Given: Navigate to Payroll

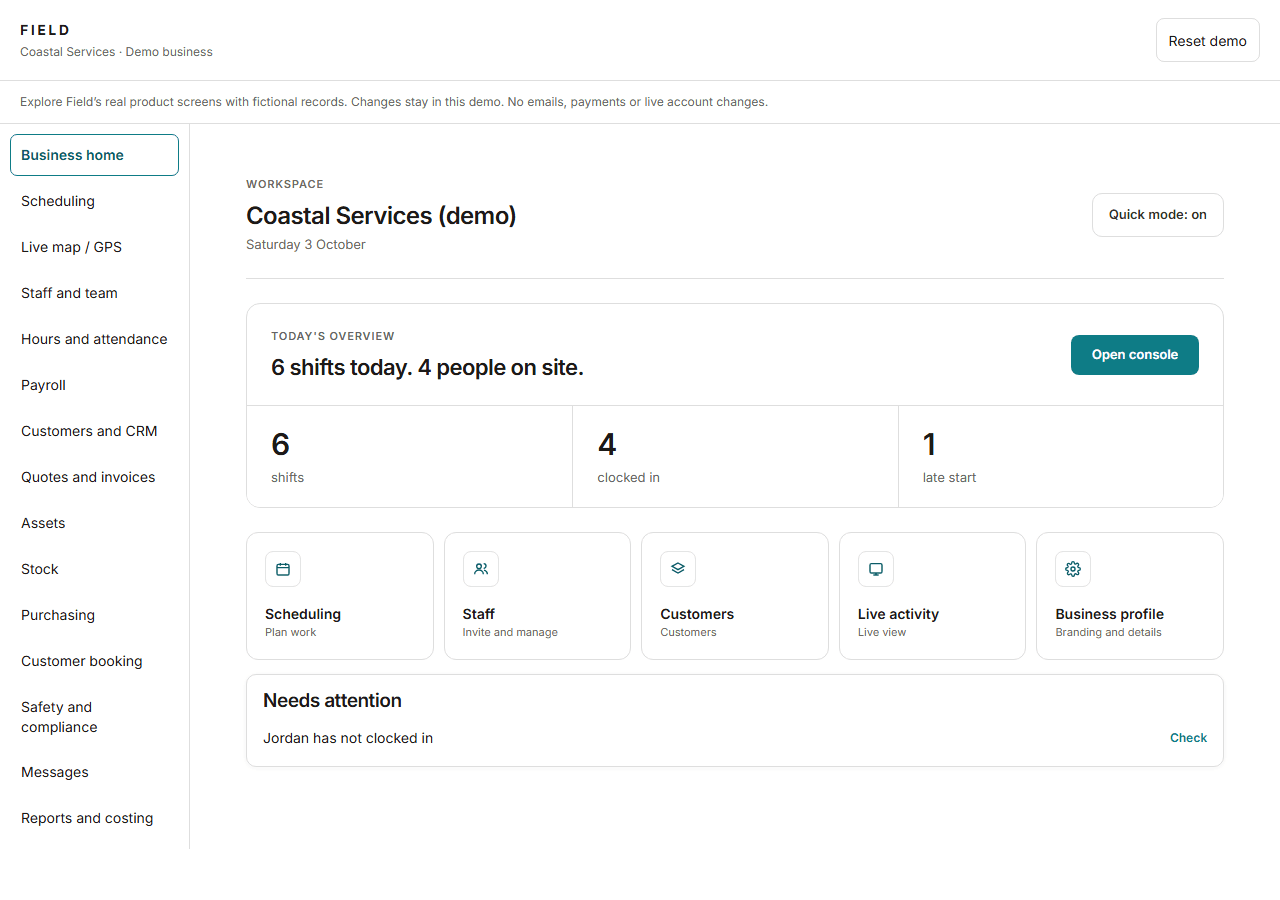Looking at the screenshot, I should coord(94,385).
